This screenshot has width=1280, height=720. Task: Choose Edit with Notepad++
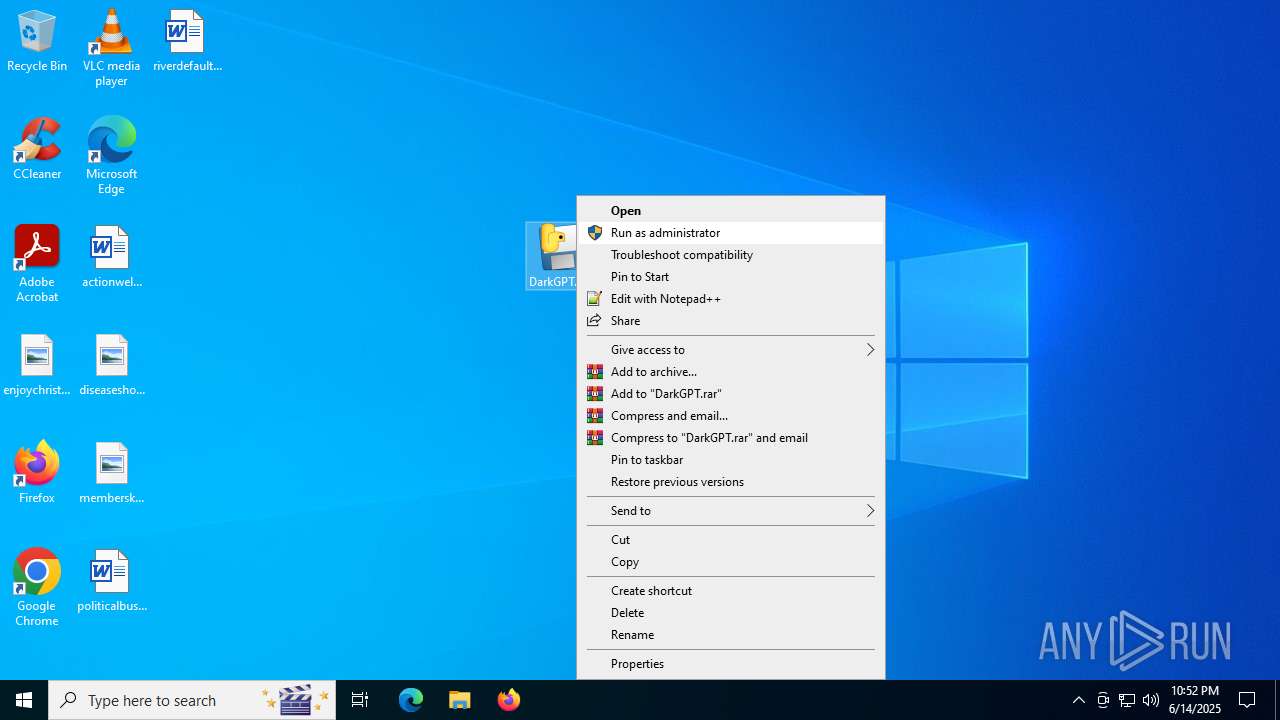coord(730,298)
